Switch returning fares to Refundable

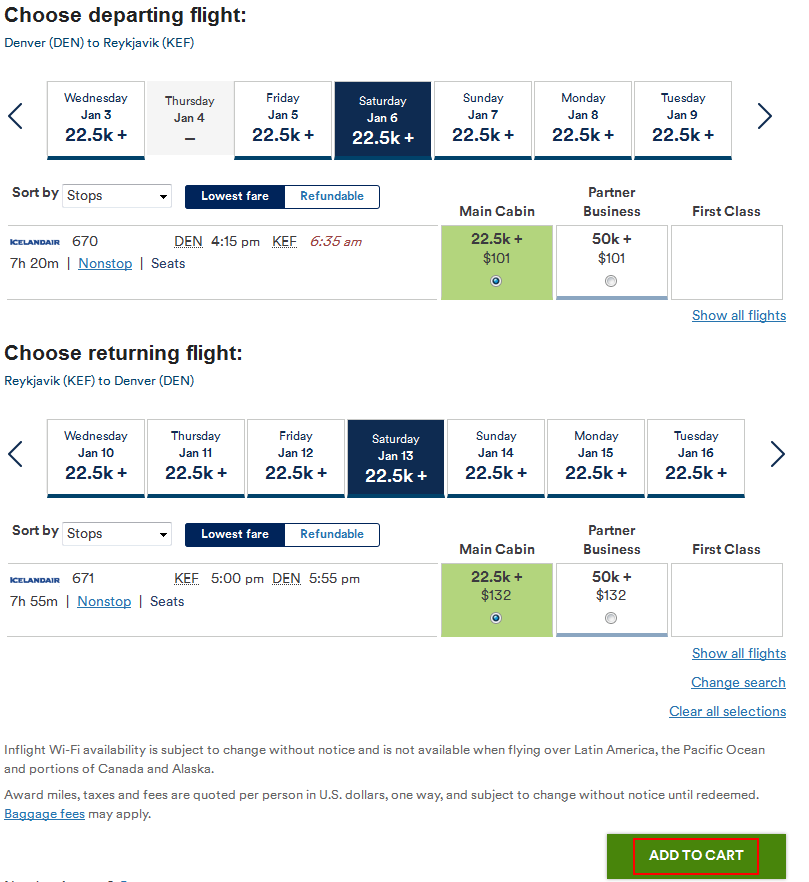332,534
